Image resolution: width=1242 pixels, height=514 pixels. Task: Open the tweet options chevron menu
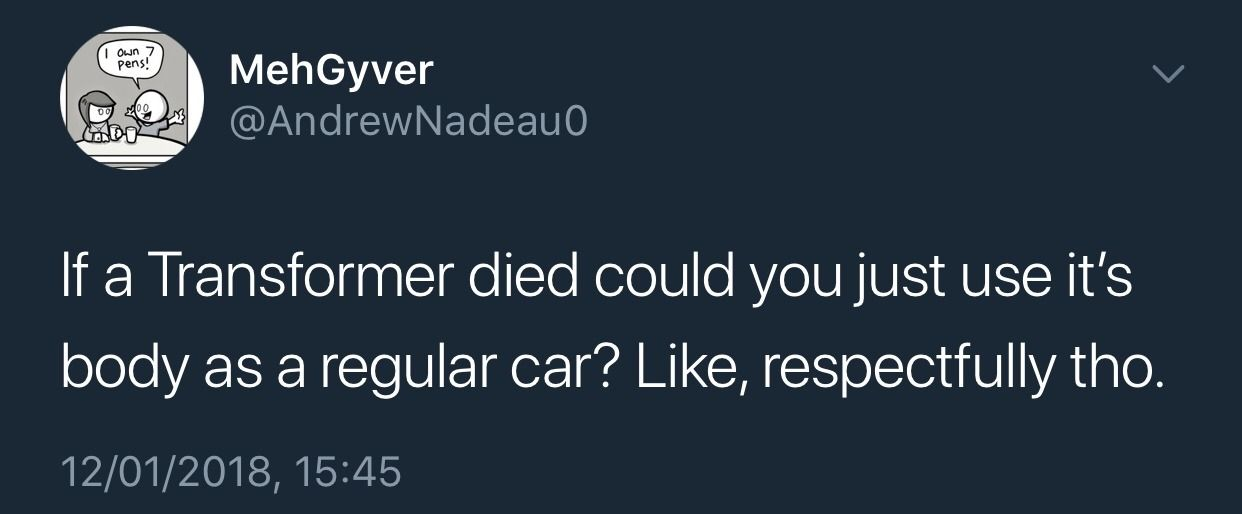[1166, 75]
